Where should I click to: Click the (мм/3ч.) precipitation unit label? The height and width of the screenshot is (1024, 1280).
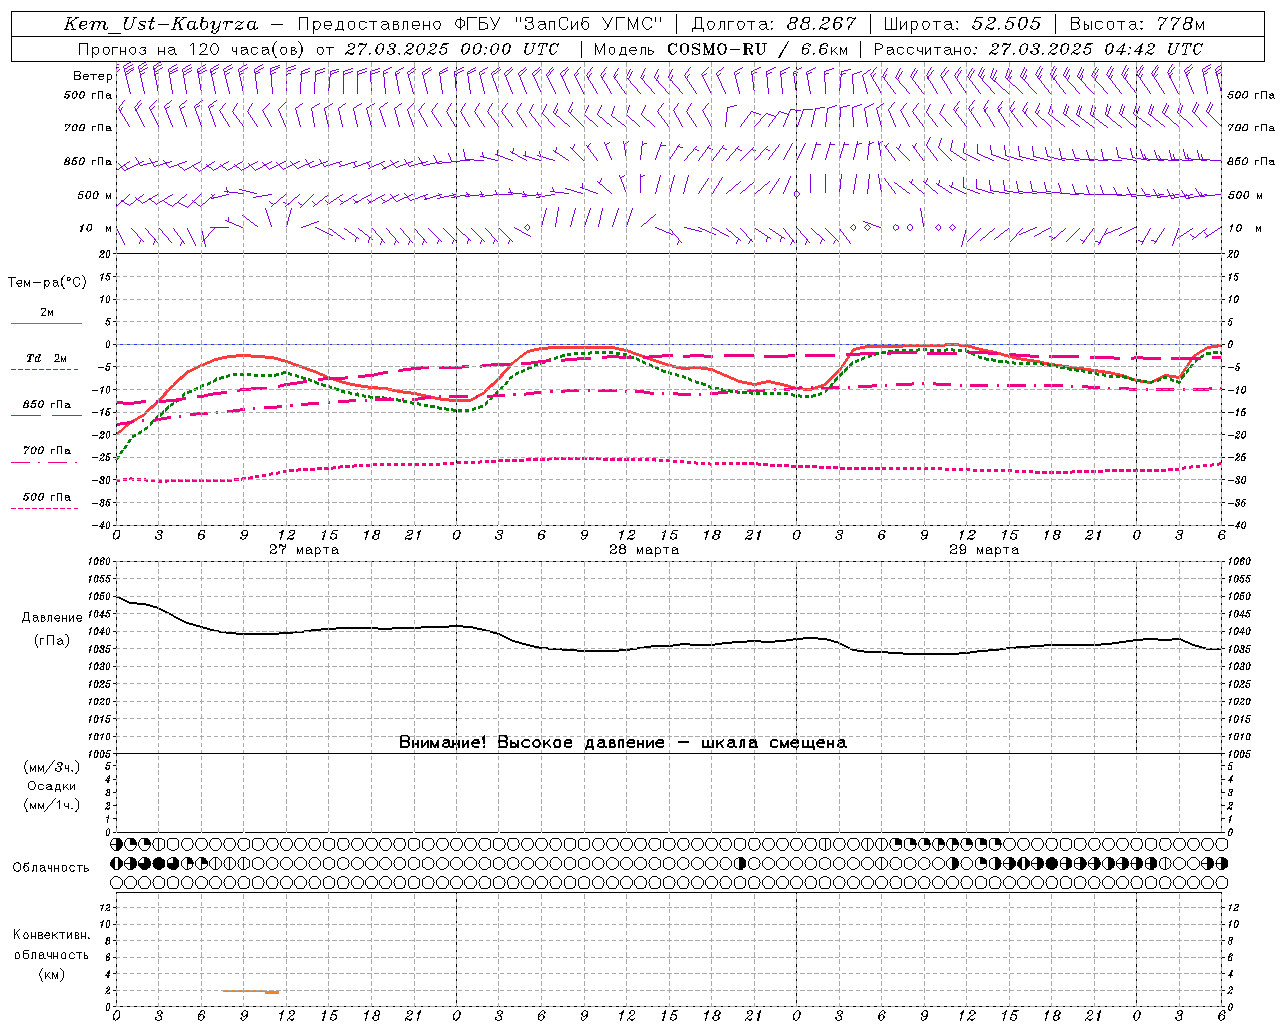pyautogui.click(x=52, y=767)
